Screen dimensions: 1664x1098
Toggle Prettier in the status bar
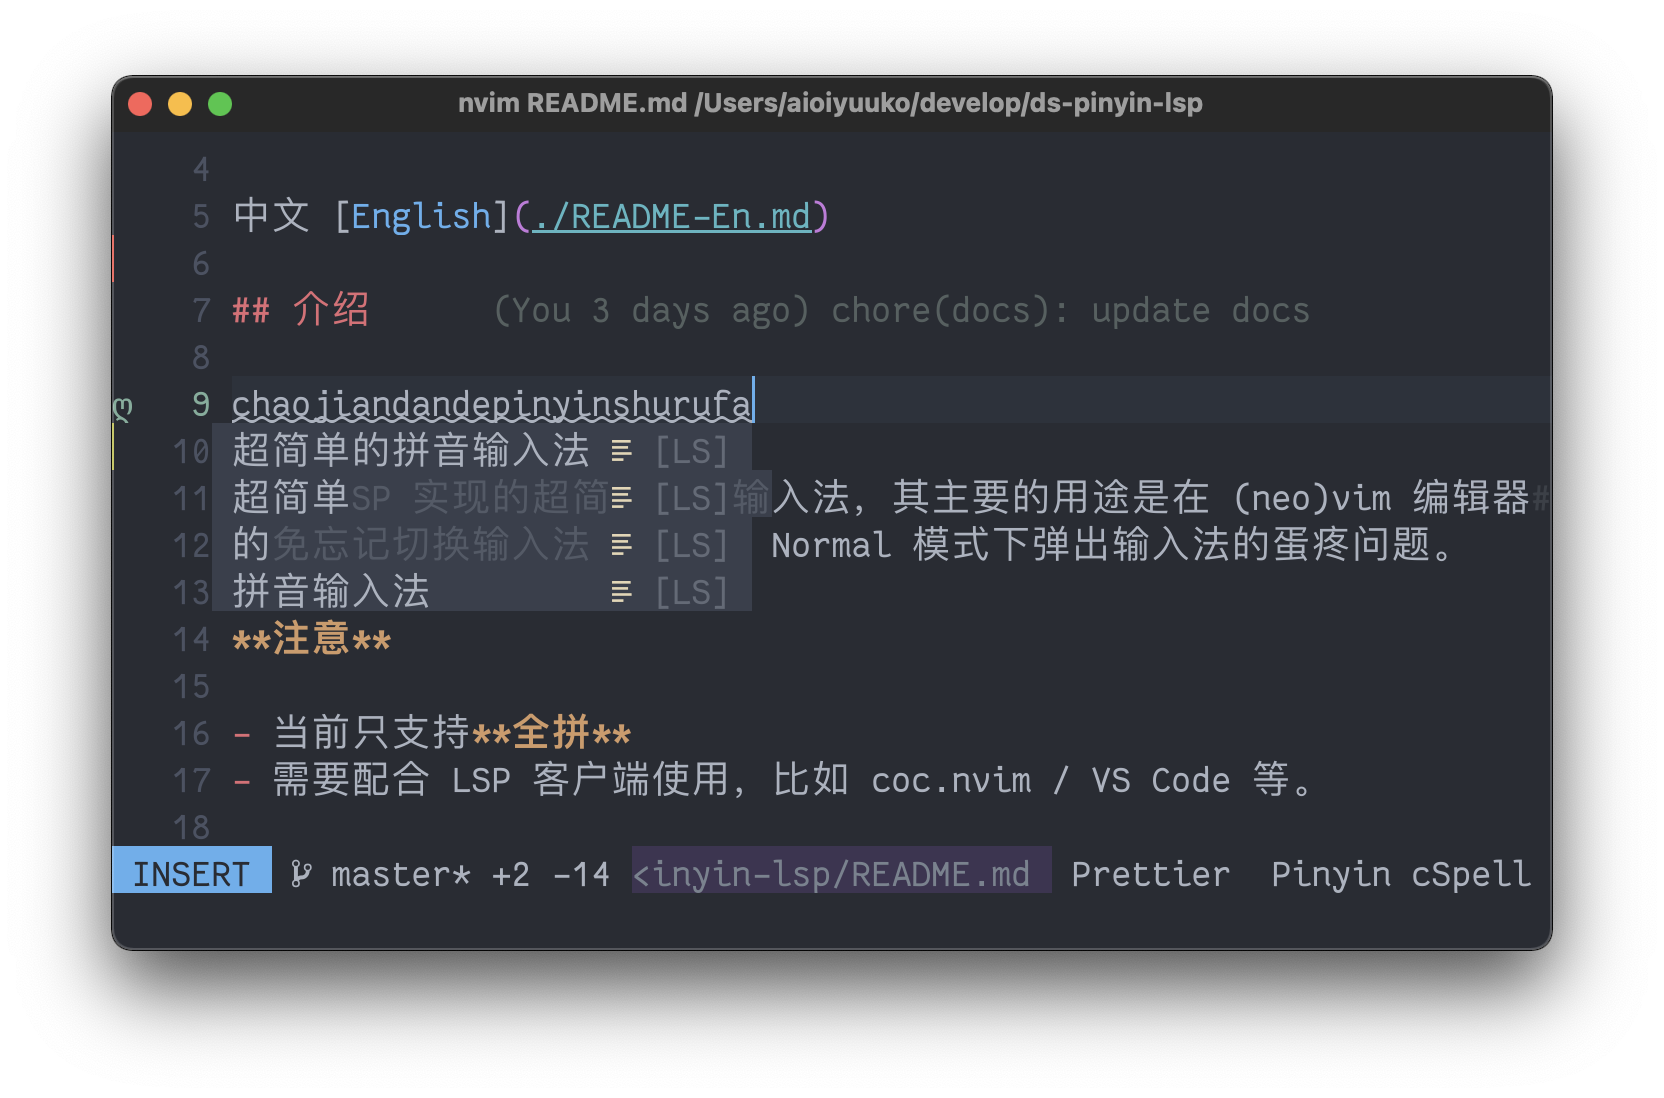tap(1150, 873)
